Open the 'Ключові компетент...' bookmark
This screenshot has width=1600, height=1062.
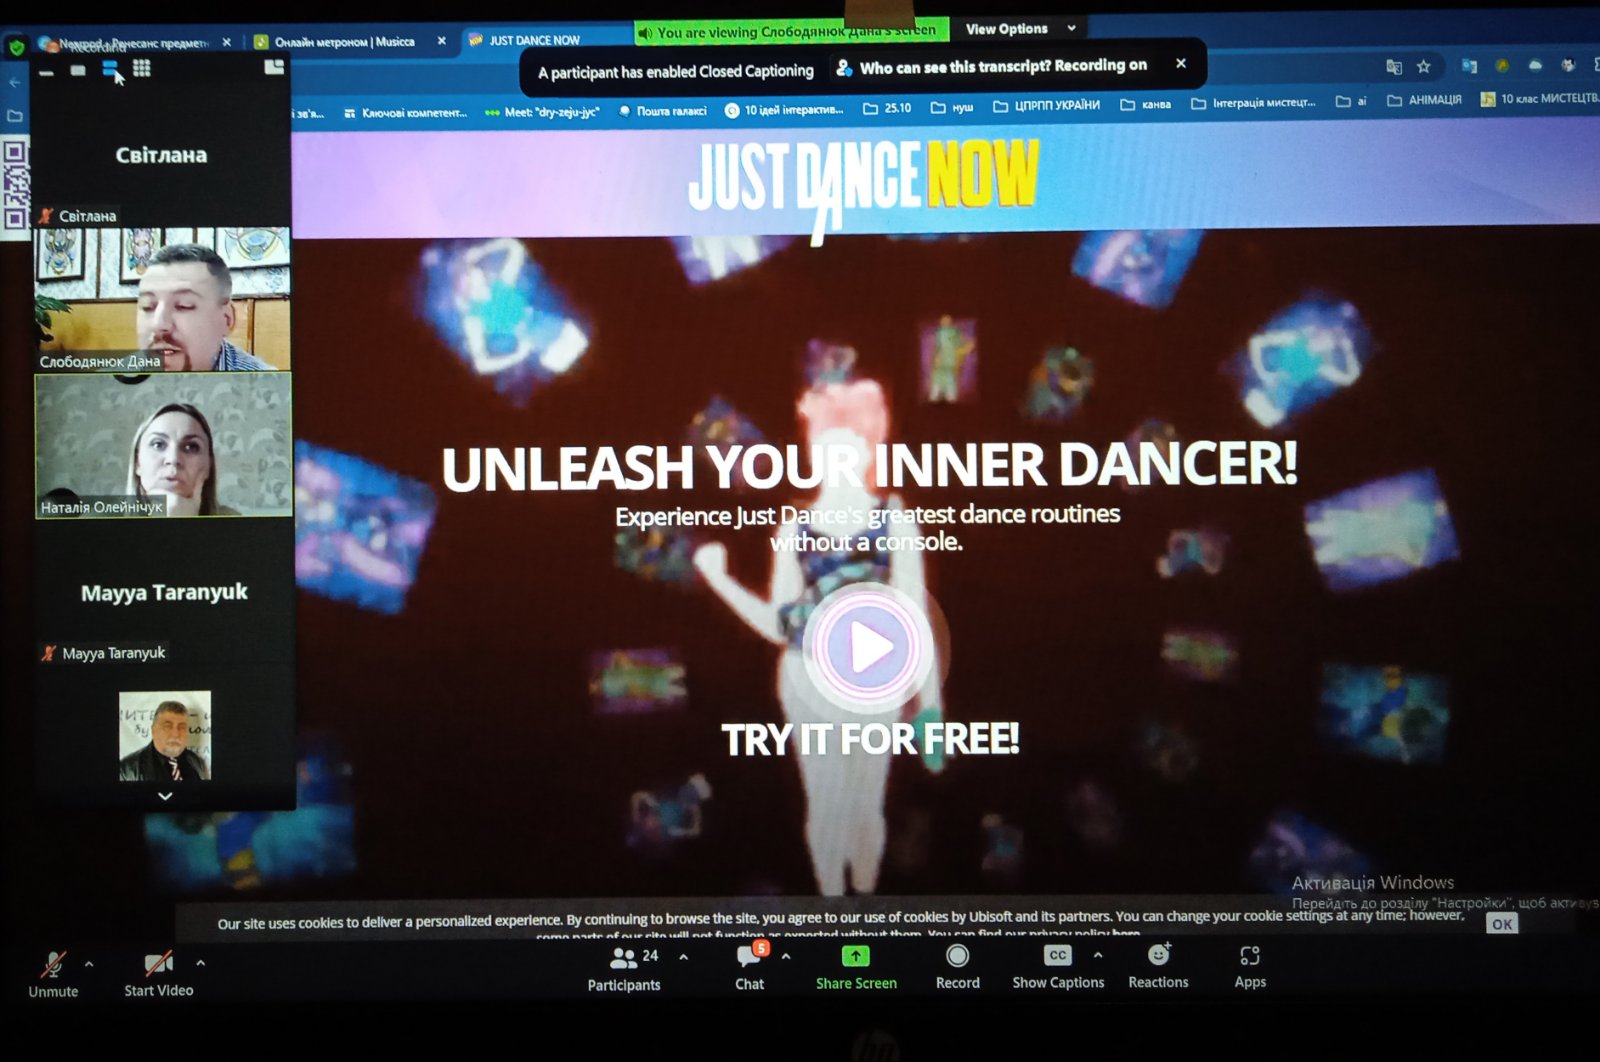pyautogui.click(x=405, y=113)
